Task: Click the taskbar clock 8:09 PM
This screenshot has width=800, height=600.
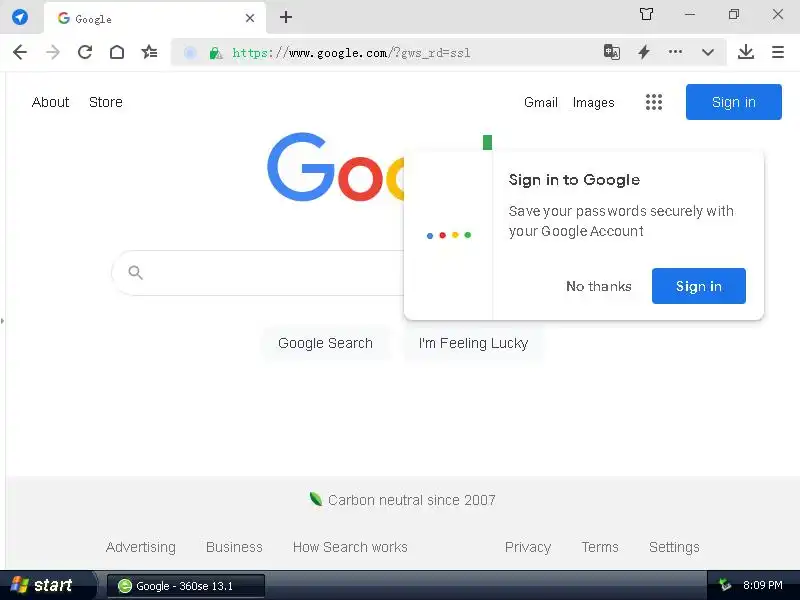Action: coord(762,585)
